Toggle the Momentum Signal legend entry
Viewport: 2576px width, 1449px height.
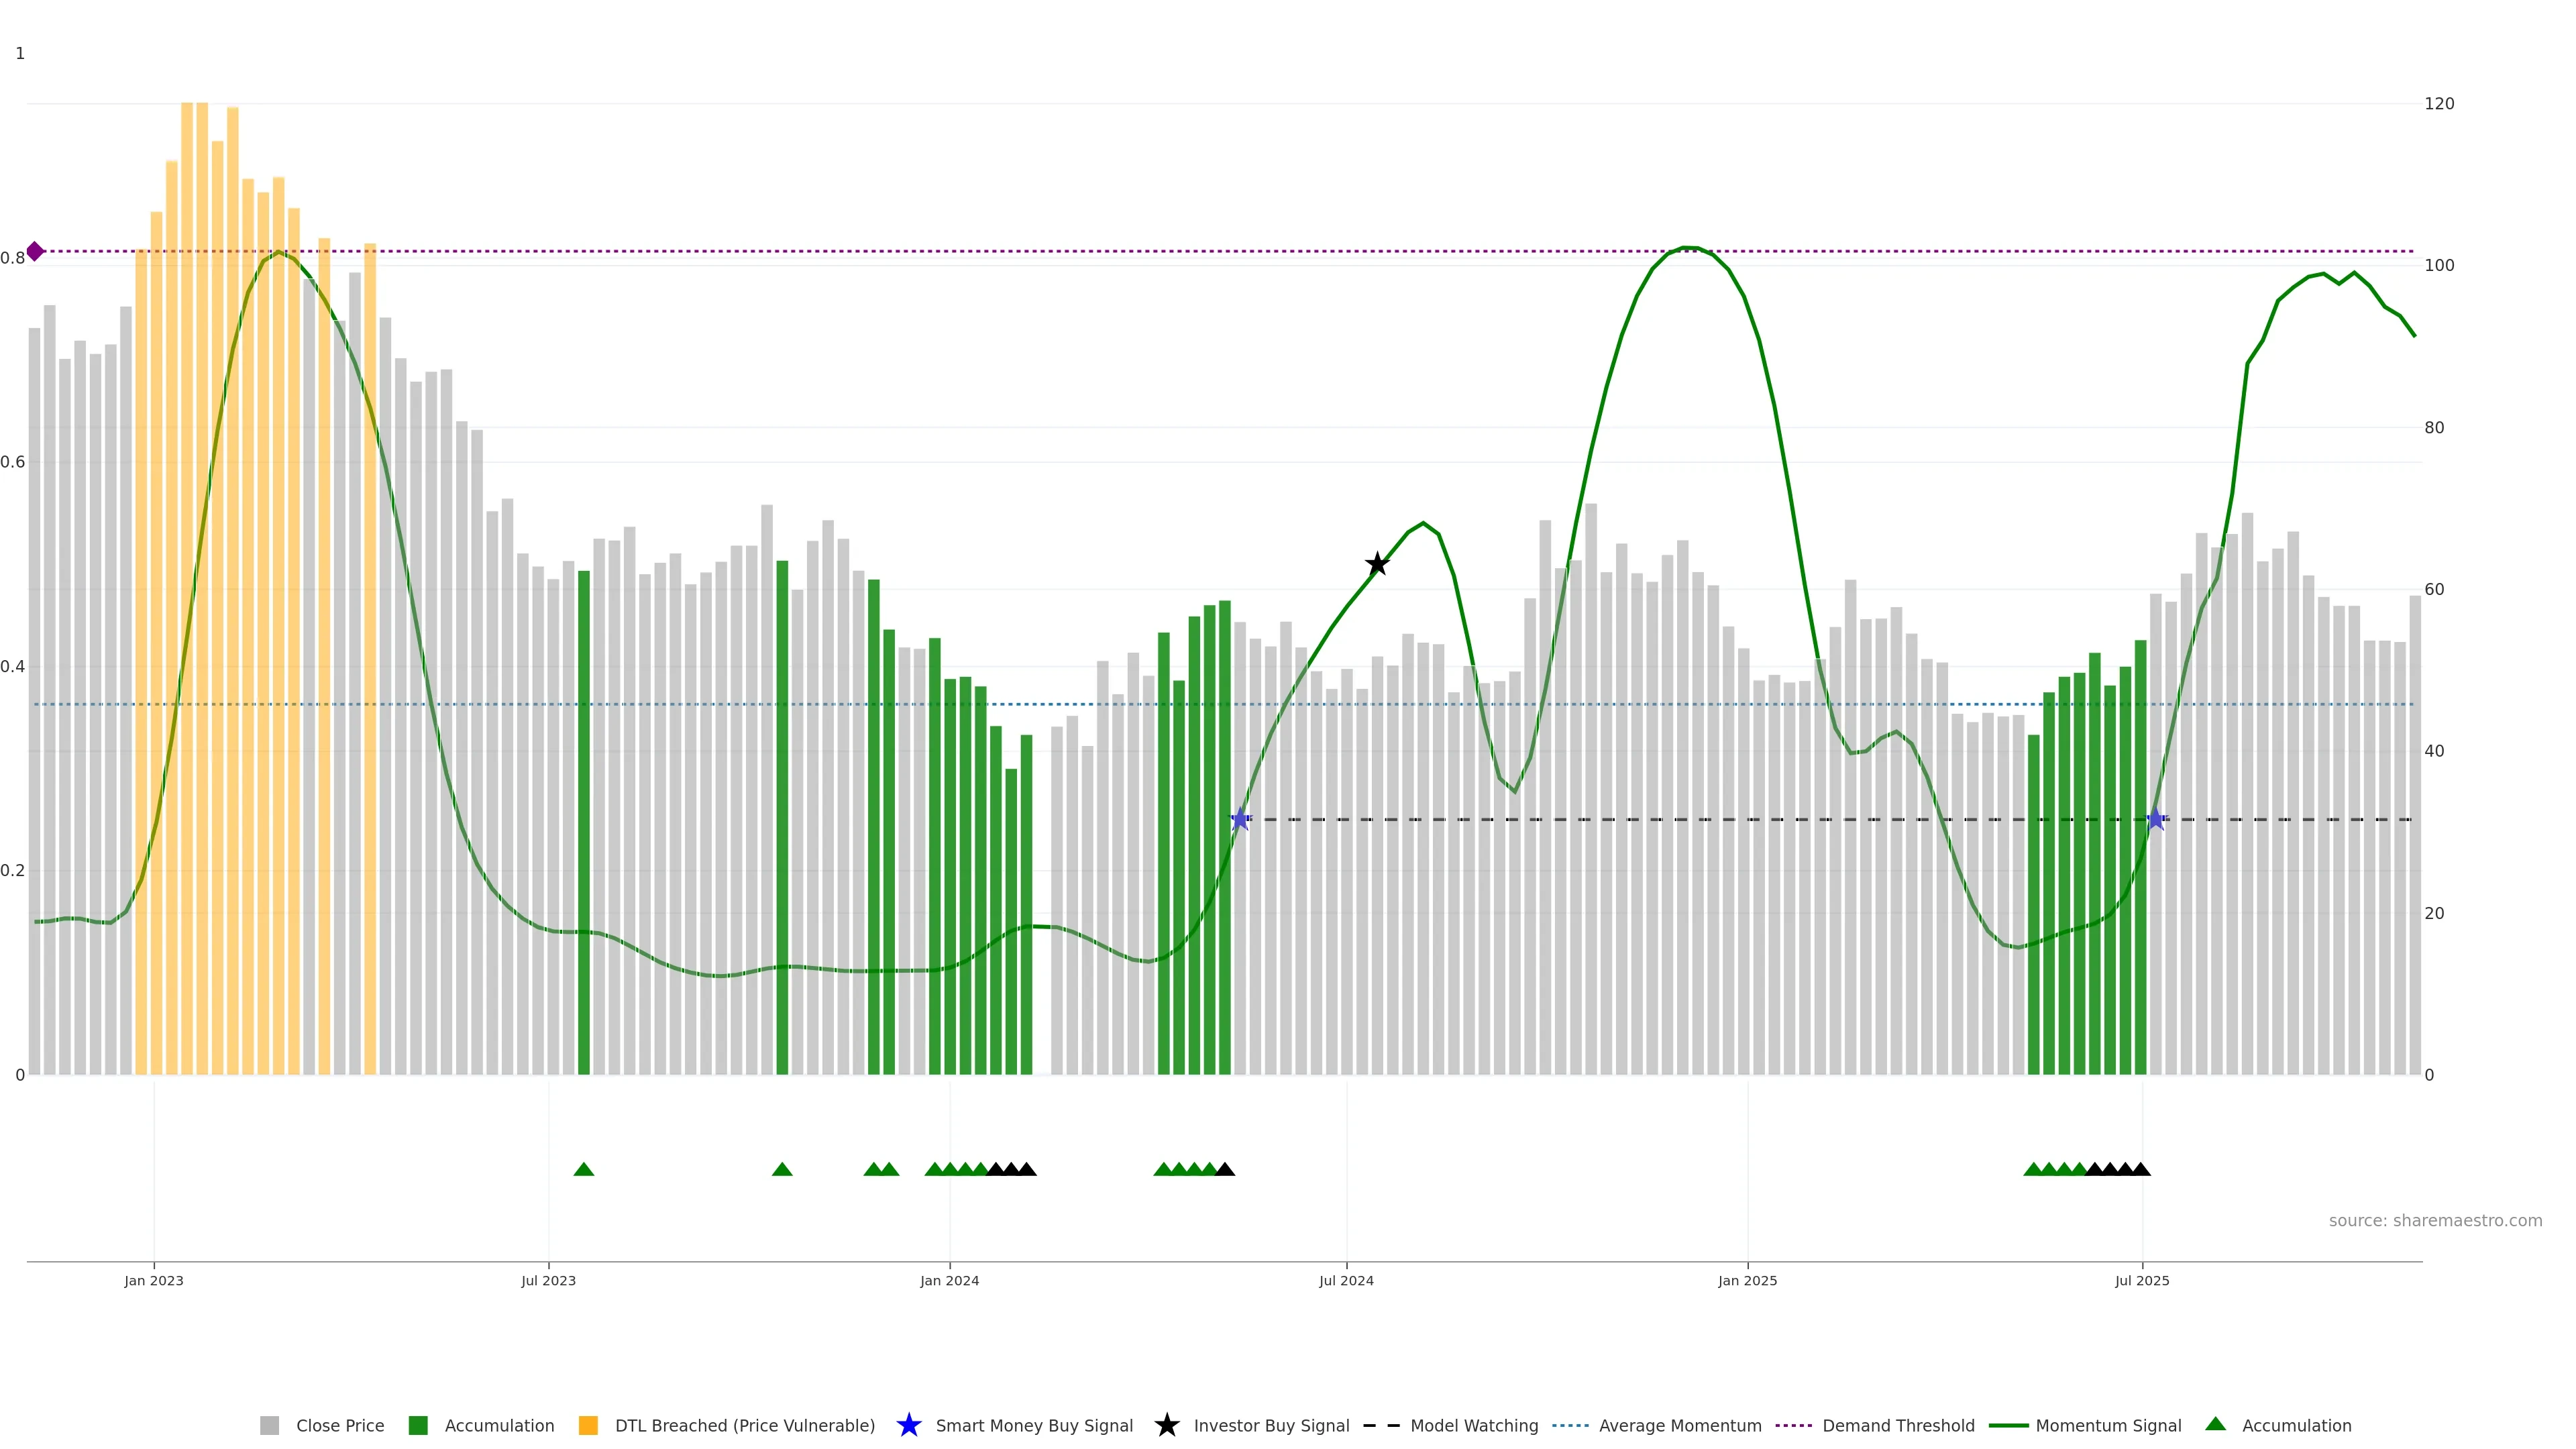pyautogui.click(x=2108, y=1425)
